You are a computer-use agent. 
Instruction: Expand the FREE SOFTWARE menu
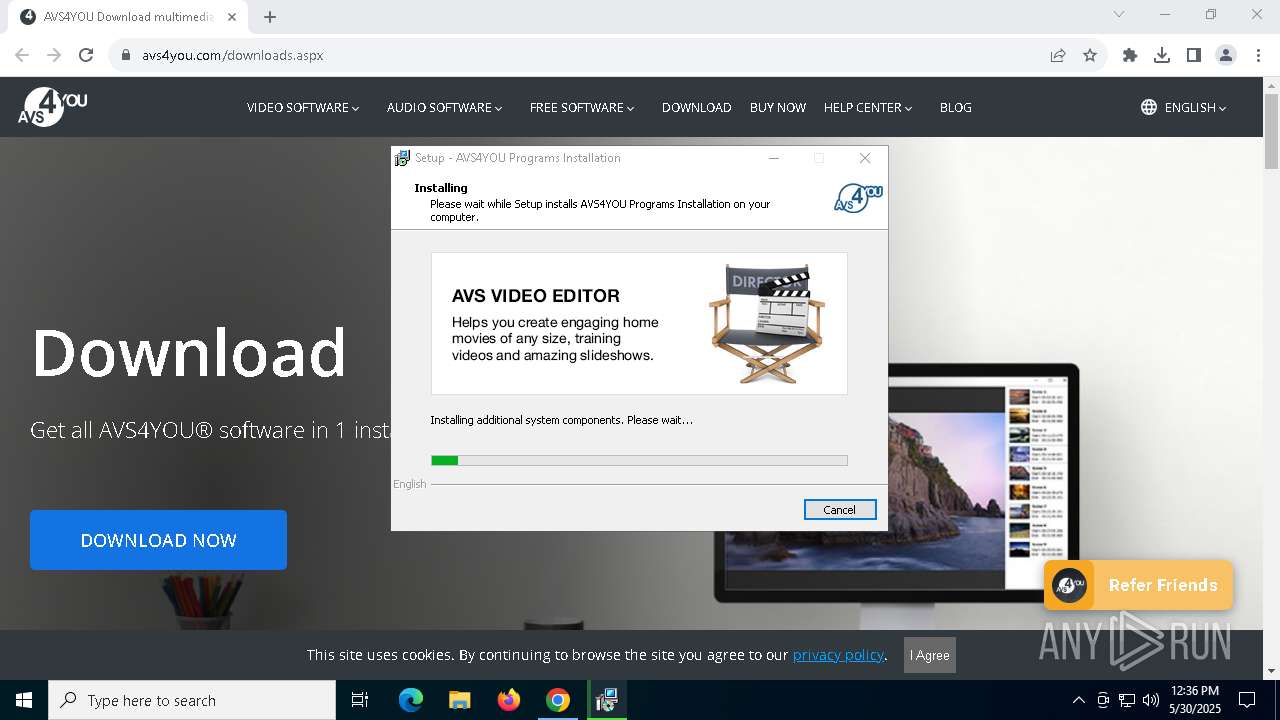581,107
